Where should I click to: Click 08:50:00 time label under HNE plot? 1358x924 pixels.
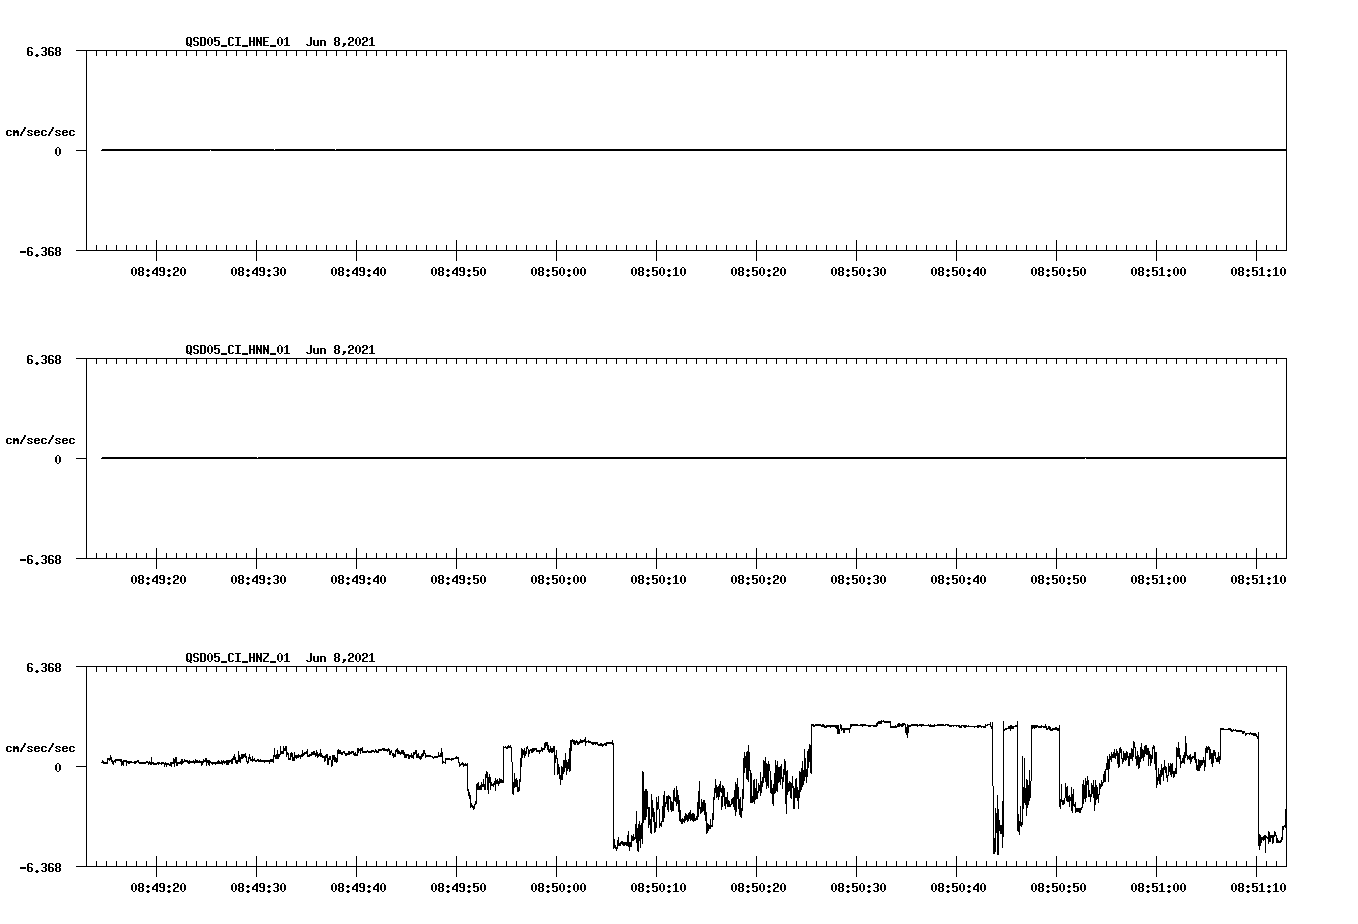[x=558, y=272]
